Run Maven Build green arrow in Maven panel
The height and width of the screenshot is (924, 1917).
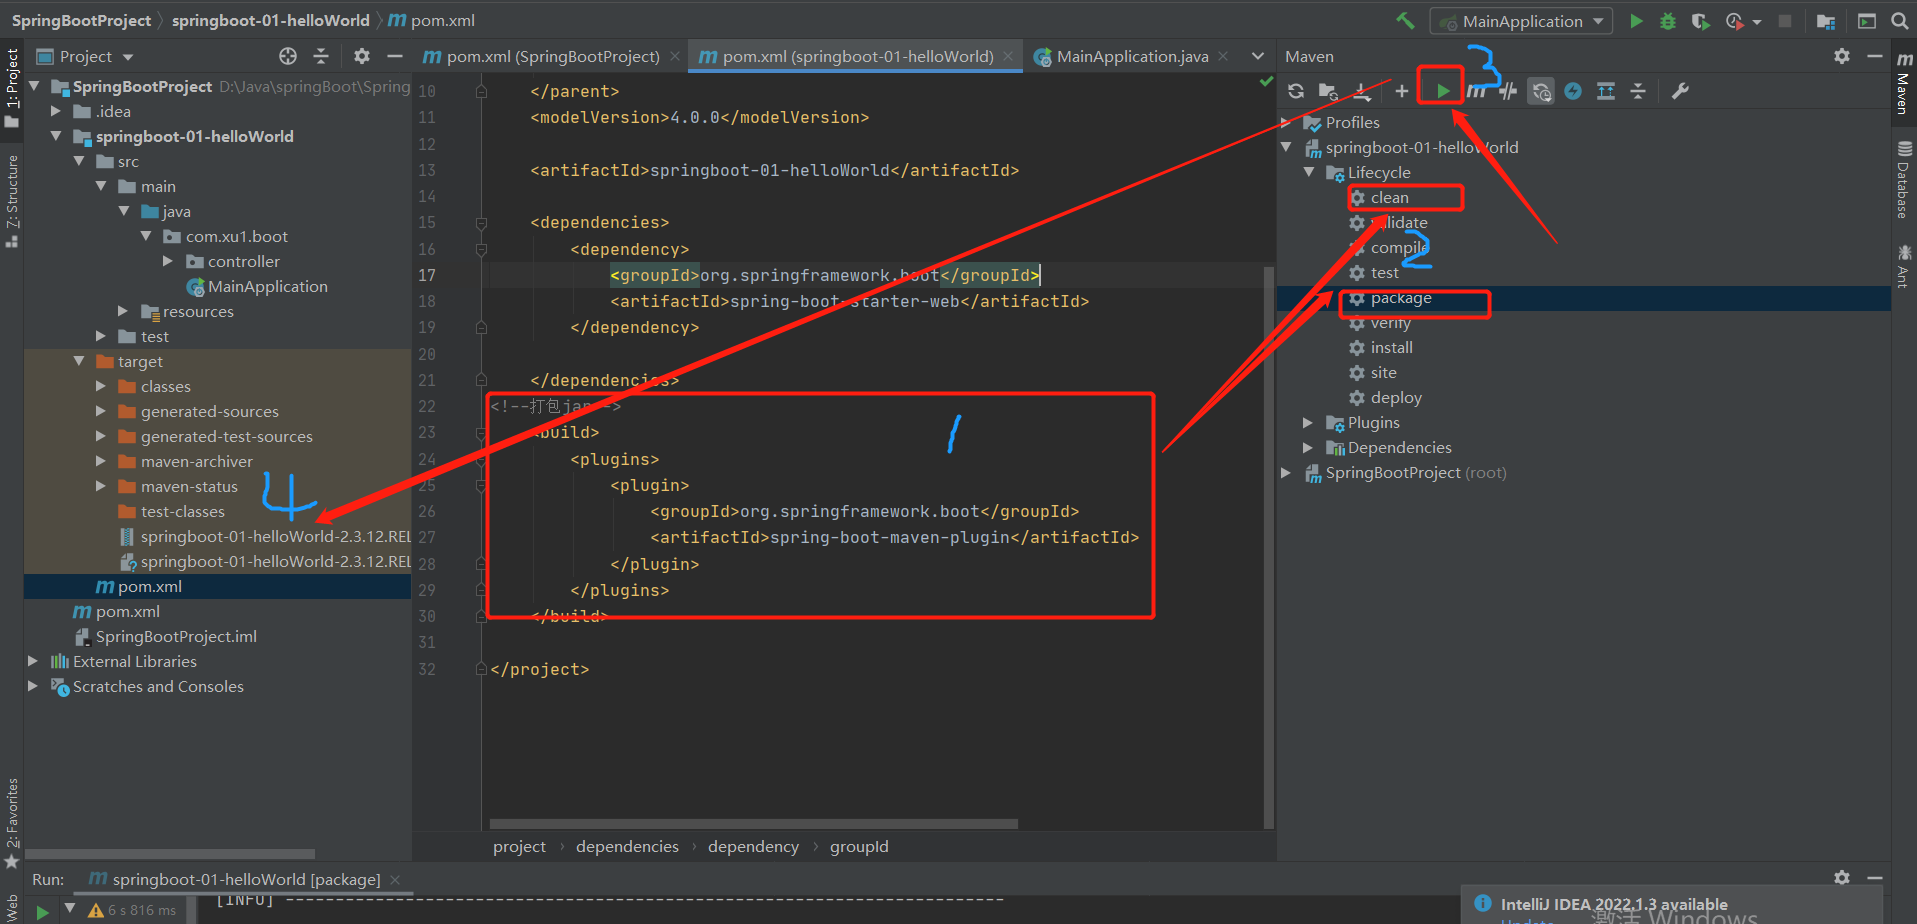(x=1443, y=91)
